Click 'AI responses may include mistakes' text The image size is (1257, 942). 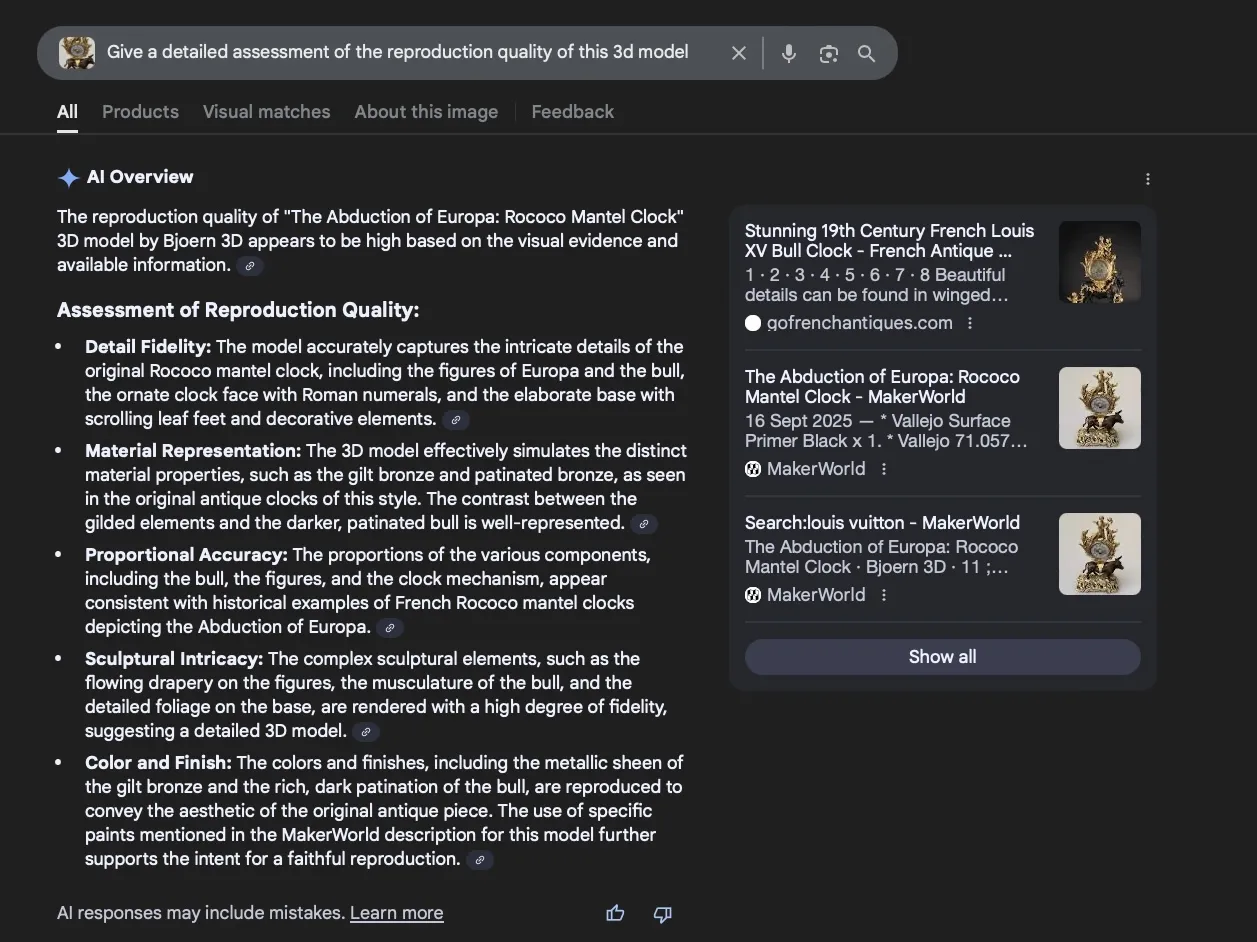click(x=201, y=913)
